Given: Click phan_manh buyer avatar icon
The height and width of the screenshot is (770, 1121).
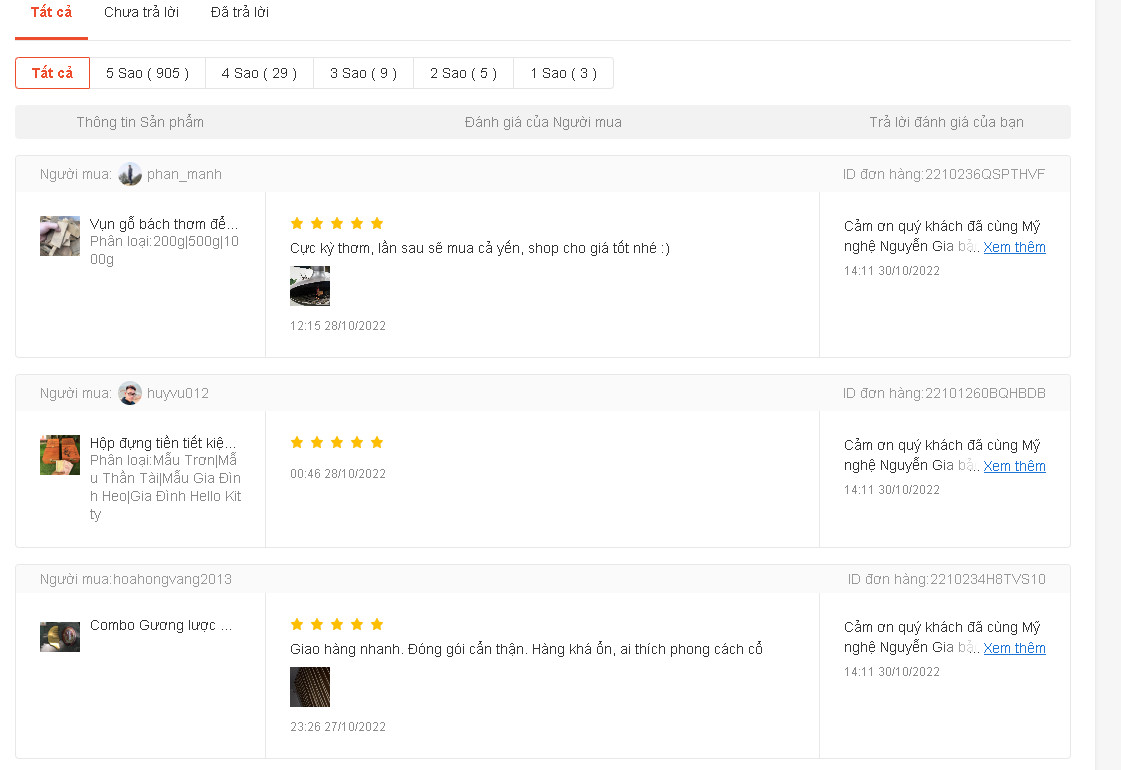Looking at the screenshot, I should [x=130, y=174].
